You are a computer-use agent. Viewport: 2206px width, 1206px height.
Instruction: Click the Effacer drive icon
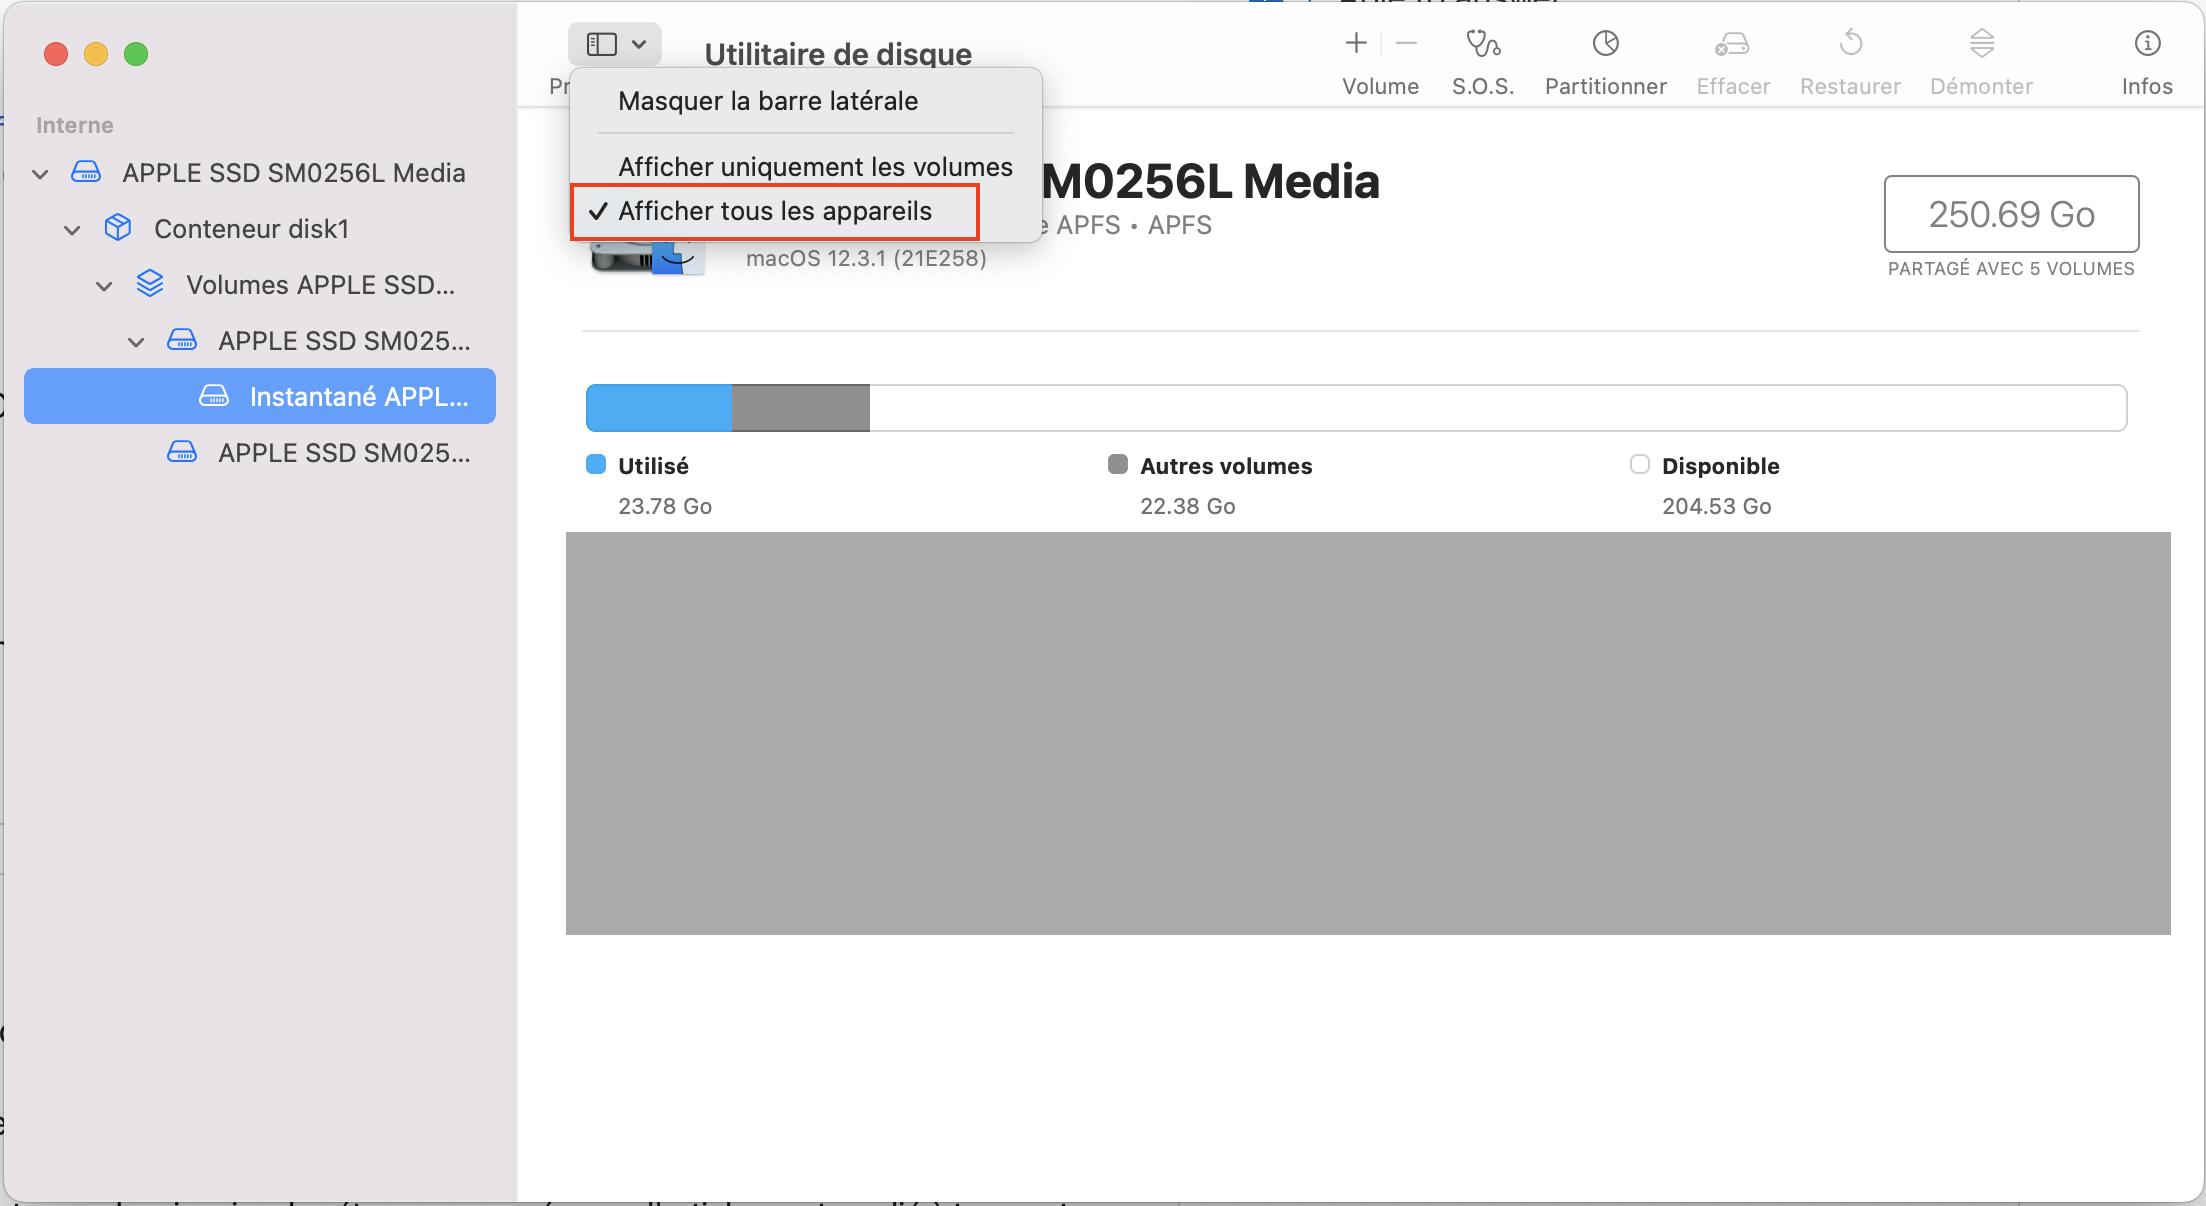pyautogui.click(x=1732, y=44)
